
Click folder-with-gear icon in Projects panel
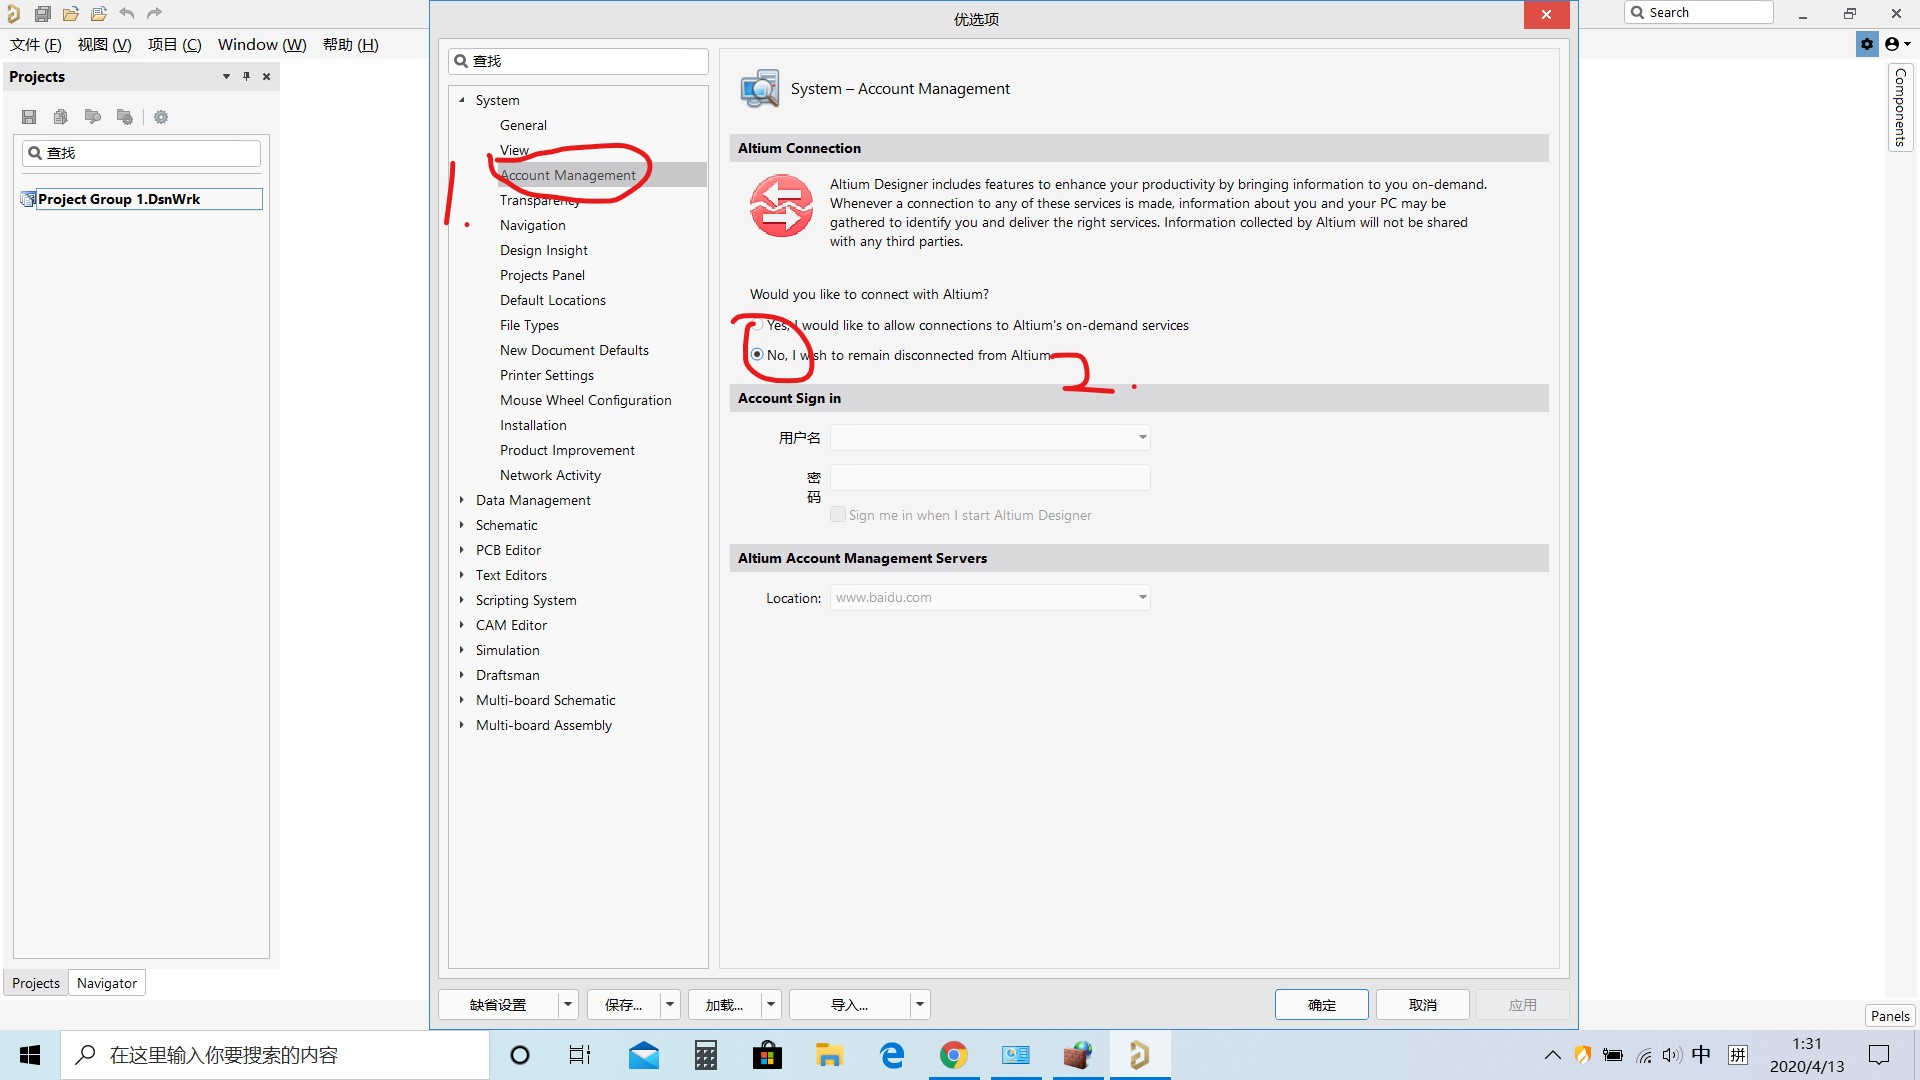pos(125,117)
